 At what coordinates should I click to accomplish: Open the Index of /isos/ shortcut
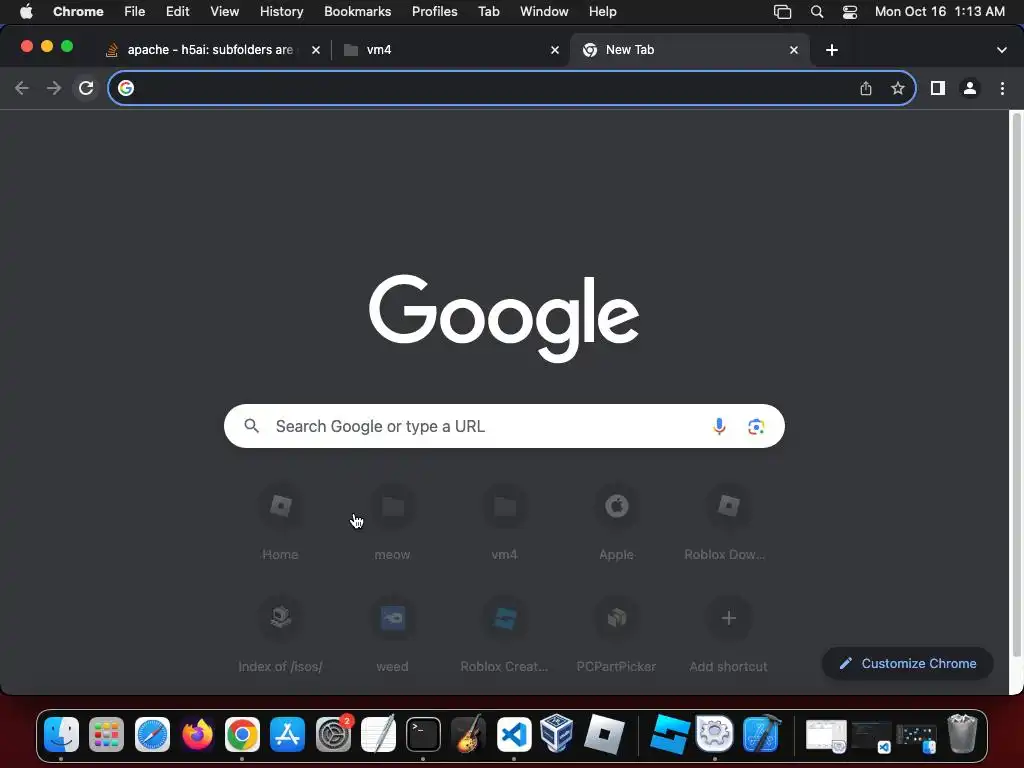[280, 635]
